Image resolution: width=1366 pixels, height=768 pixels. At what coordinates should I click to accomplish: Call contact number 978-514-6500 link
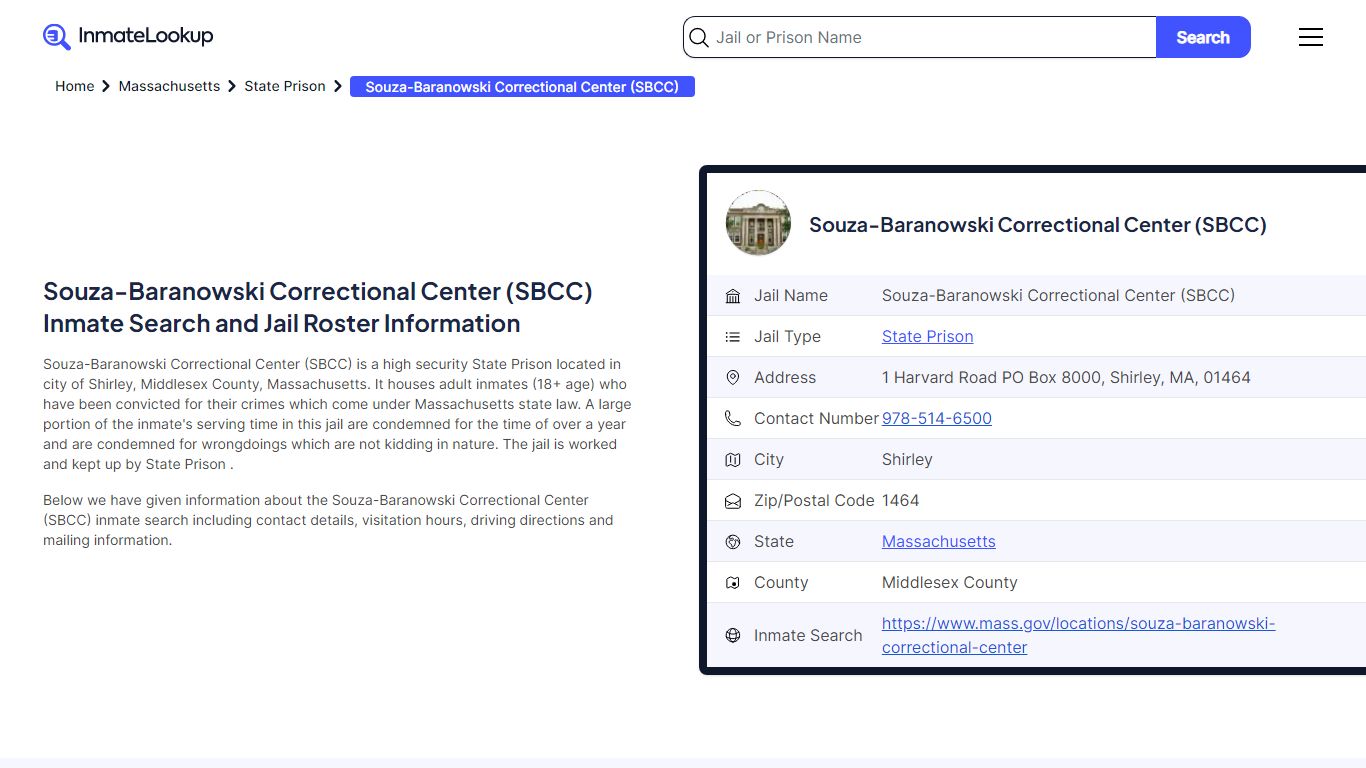(937, 419)
